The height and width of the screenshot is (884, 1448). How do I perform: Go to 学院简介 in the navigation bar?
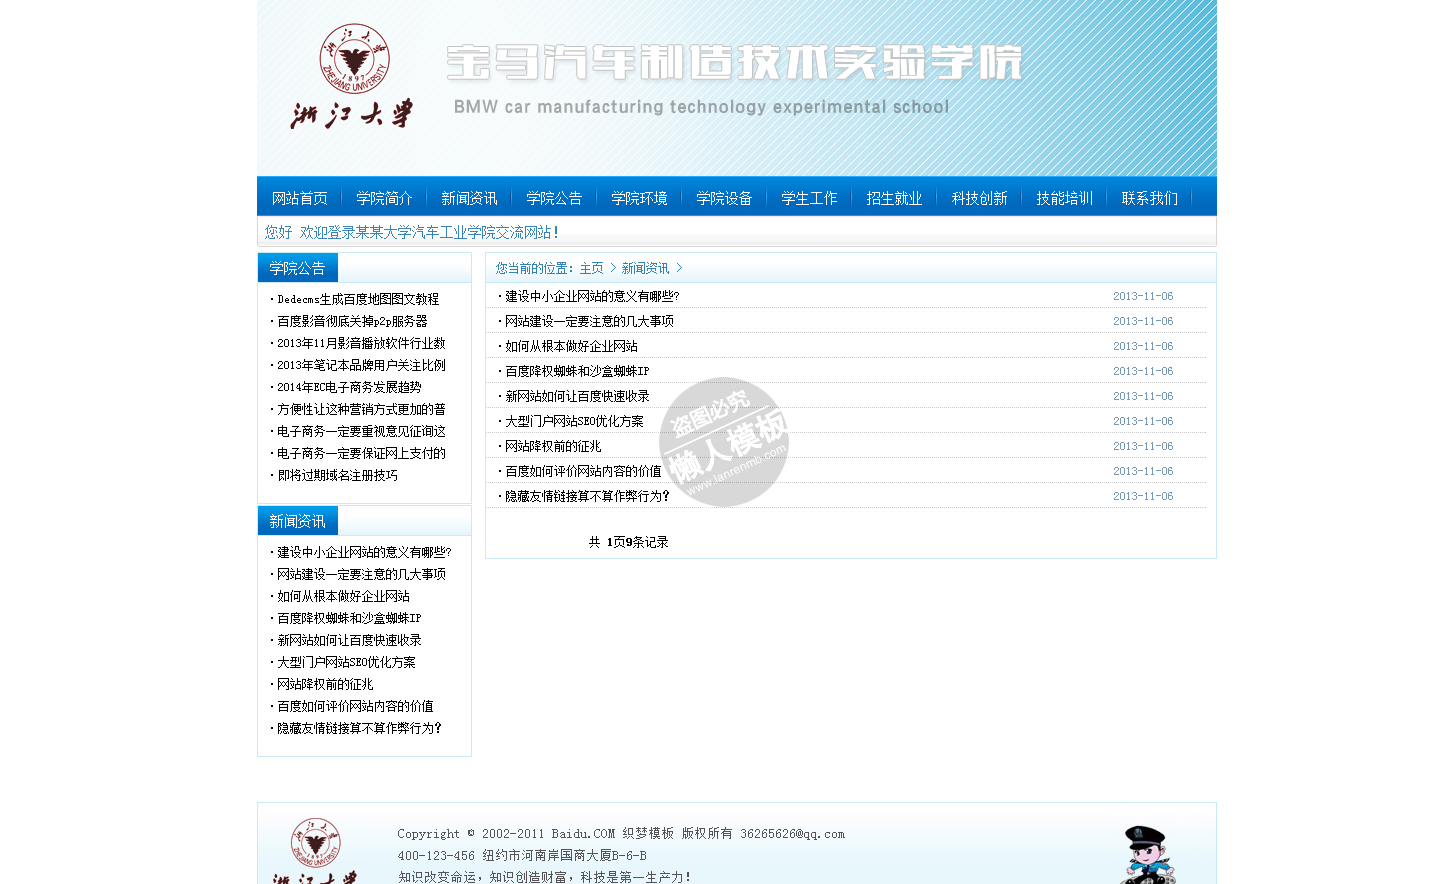384,198
